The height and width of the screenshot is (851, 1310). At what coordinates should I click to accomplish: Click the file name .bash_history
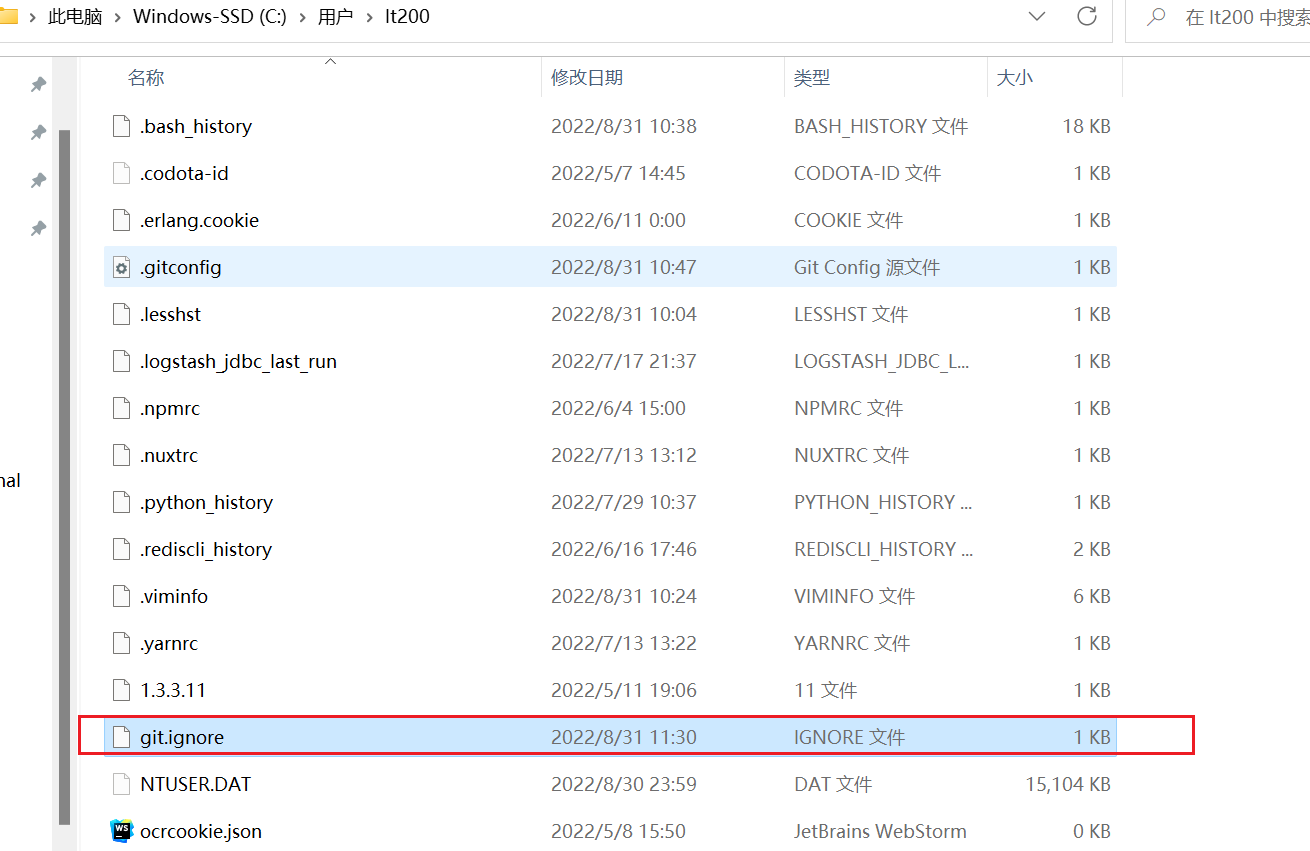(196, 127)
